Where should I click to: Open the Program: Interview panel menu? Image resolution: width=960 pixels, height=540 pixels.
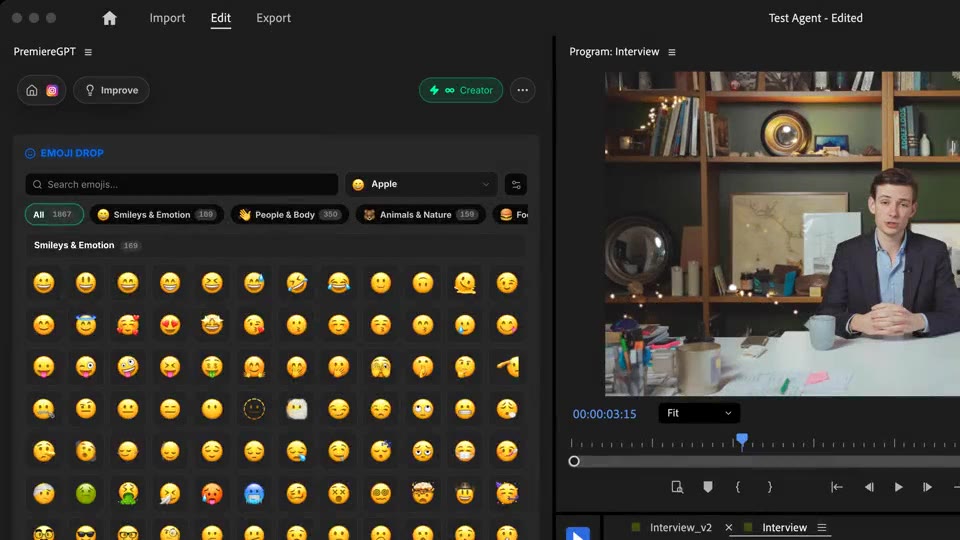[672, 52]
